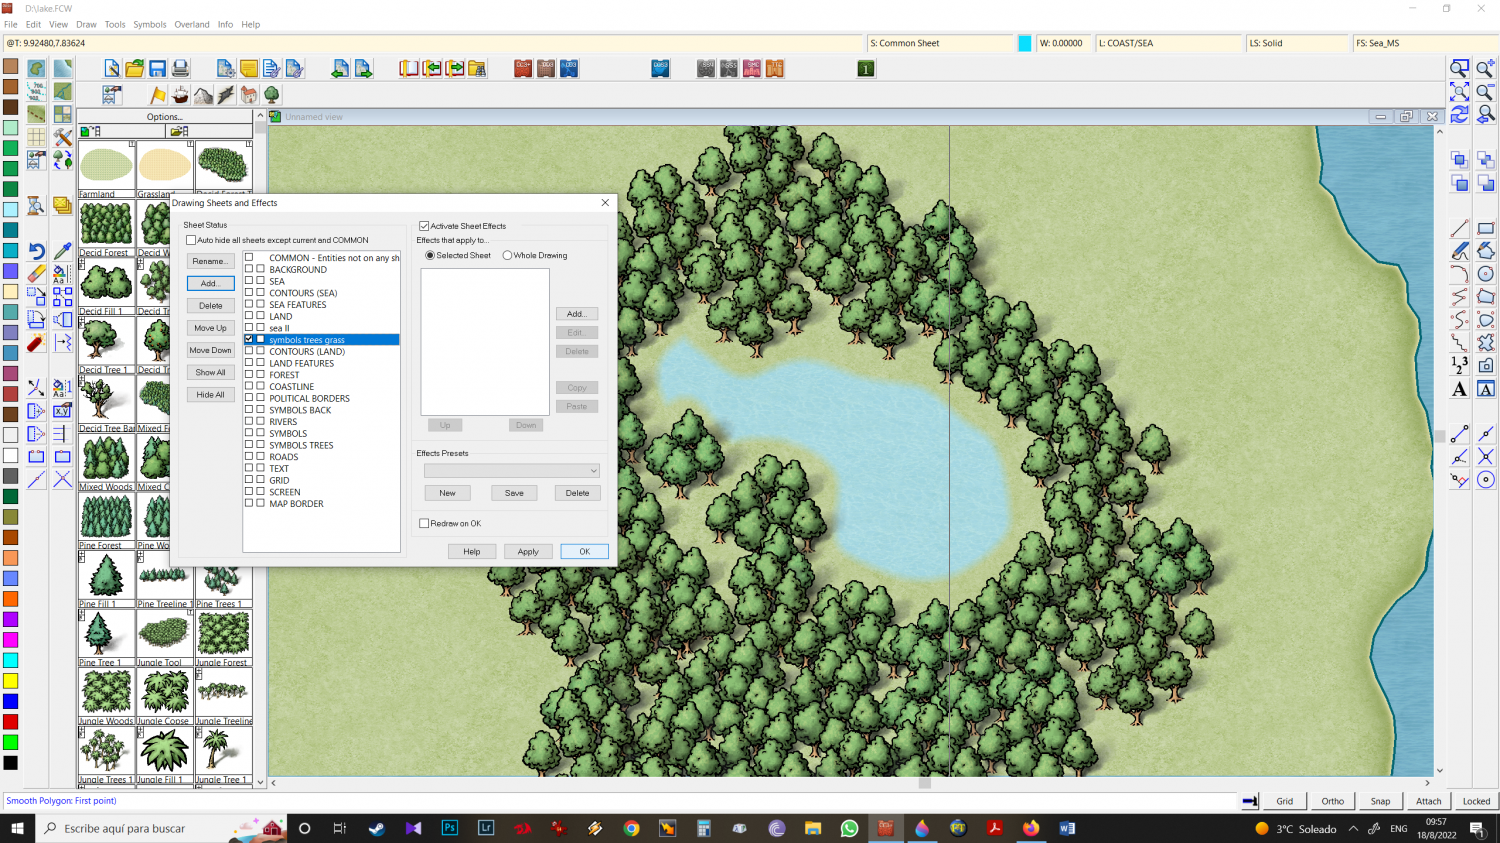Viewport: 1500px width, 843px height.
Task: Click the New drawing icon in toolbar
Action: [112, 68]
